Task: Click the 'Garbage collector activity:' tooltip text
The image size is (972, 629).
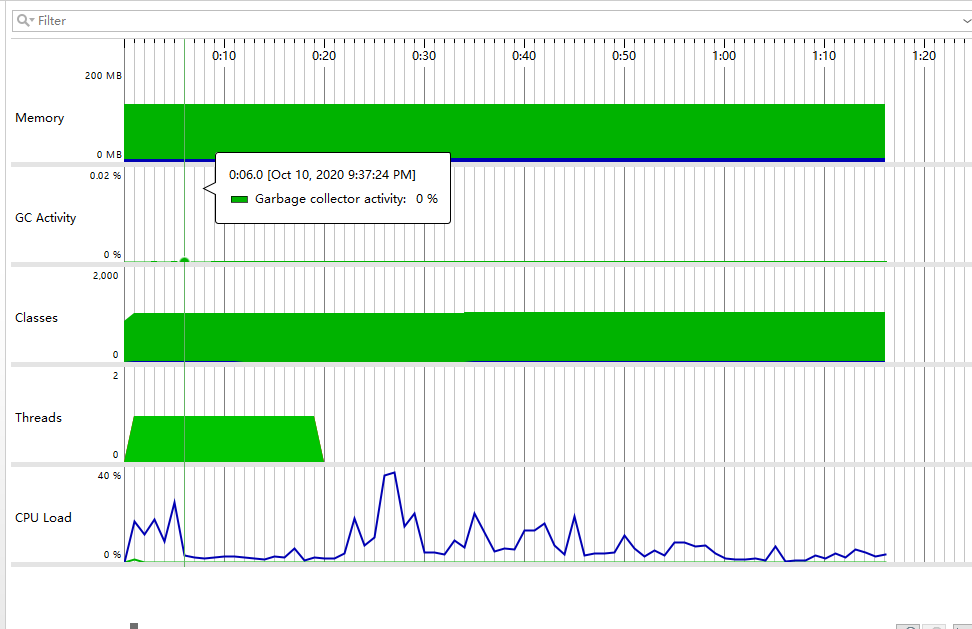Action: tap(330, 199)
